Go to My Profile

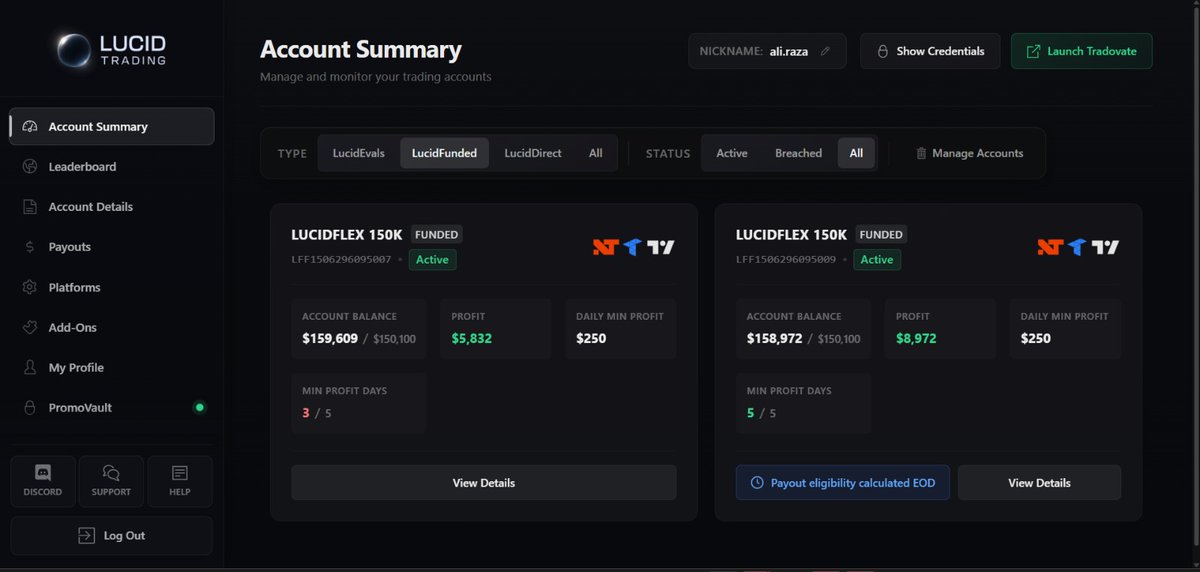click(112, 367)
